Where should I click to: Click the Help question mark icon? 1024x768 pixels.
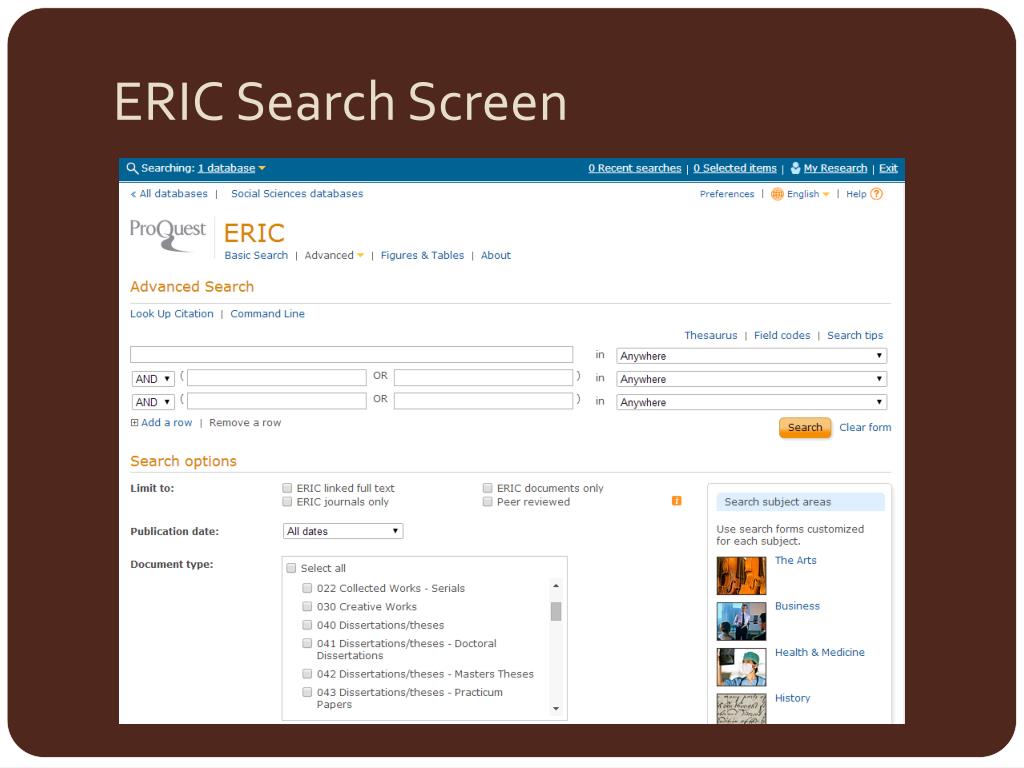[877, 194]
